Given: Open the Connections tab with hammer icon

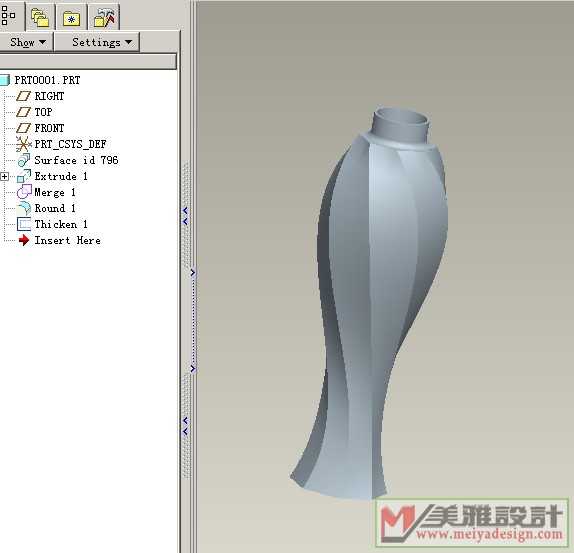Looking at the screenshot, I should tap(104, 17).
